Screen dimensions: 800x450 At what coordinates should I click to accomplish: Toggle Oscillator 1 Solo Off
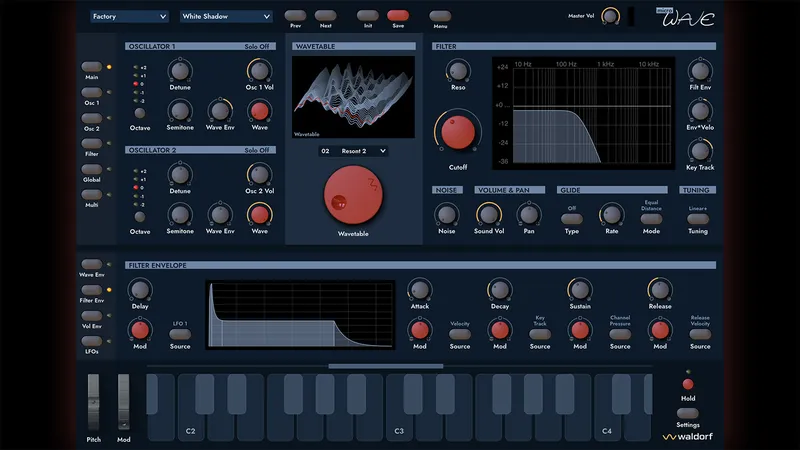256,46
